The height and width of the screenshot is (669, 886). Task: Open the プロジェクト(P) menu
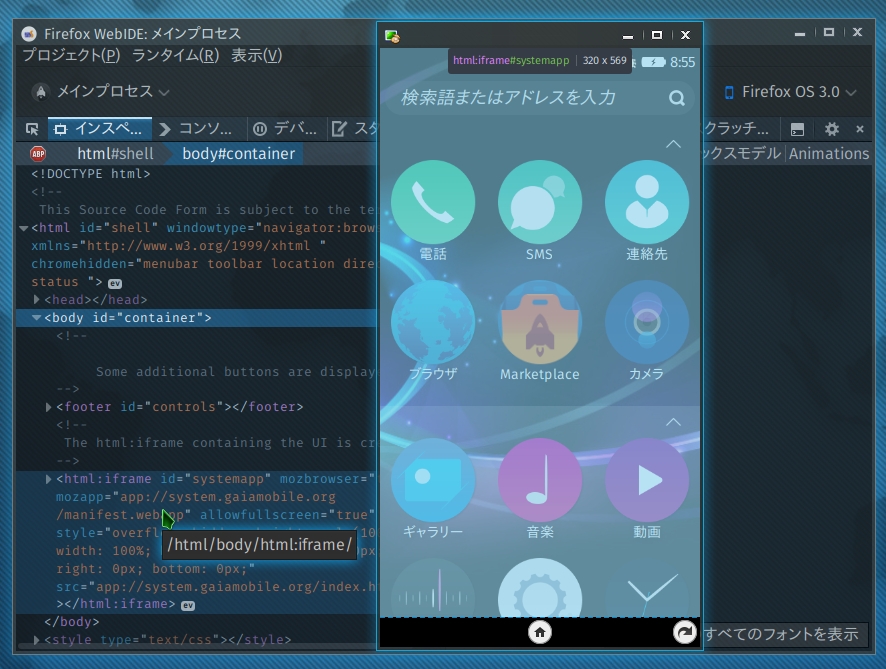(71, 55)
